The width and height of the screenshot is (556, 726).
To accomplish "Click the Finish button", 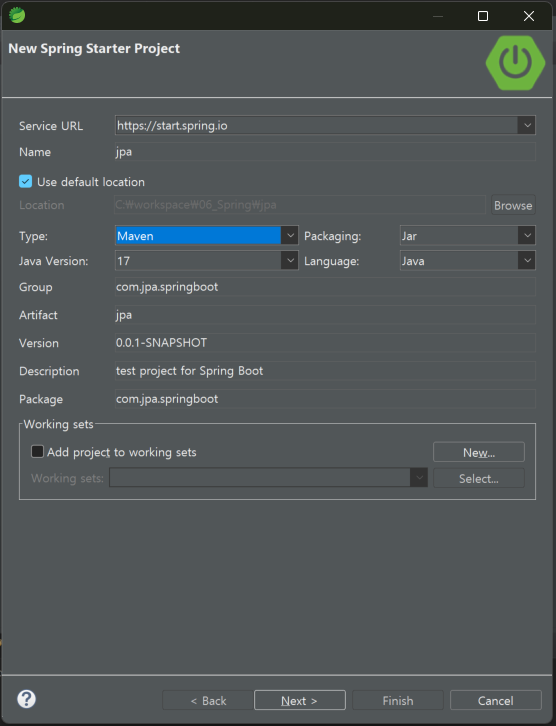I will pos(398,700).
